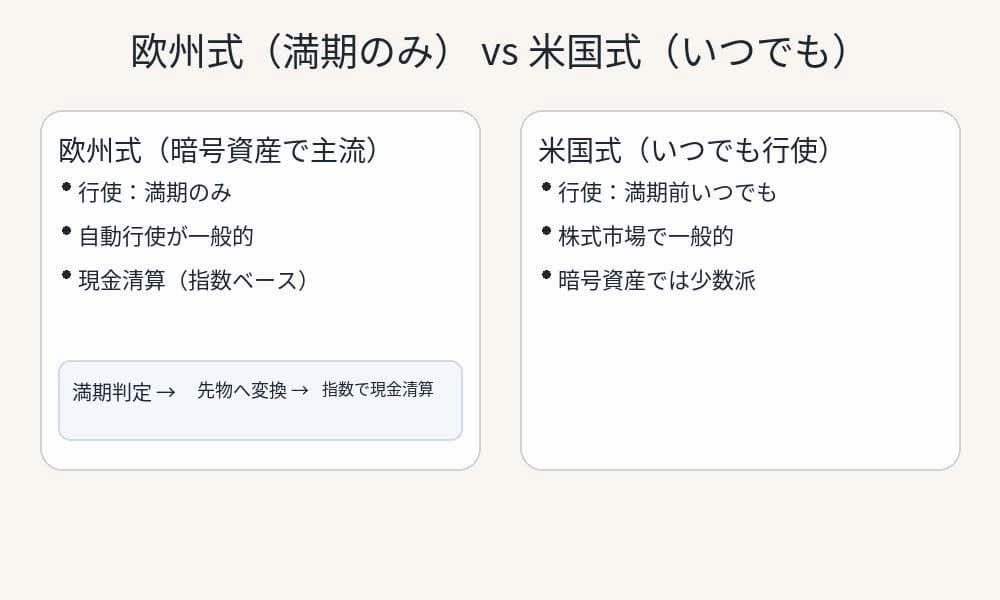1000x600 pixels.
Task: Click the 満期判定 step in the flow box
Action: click(x=112, y=392)
